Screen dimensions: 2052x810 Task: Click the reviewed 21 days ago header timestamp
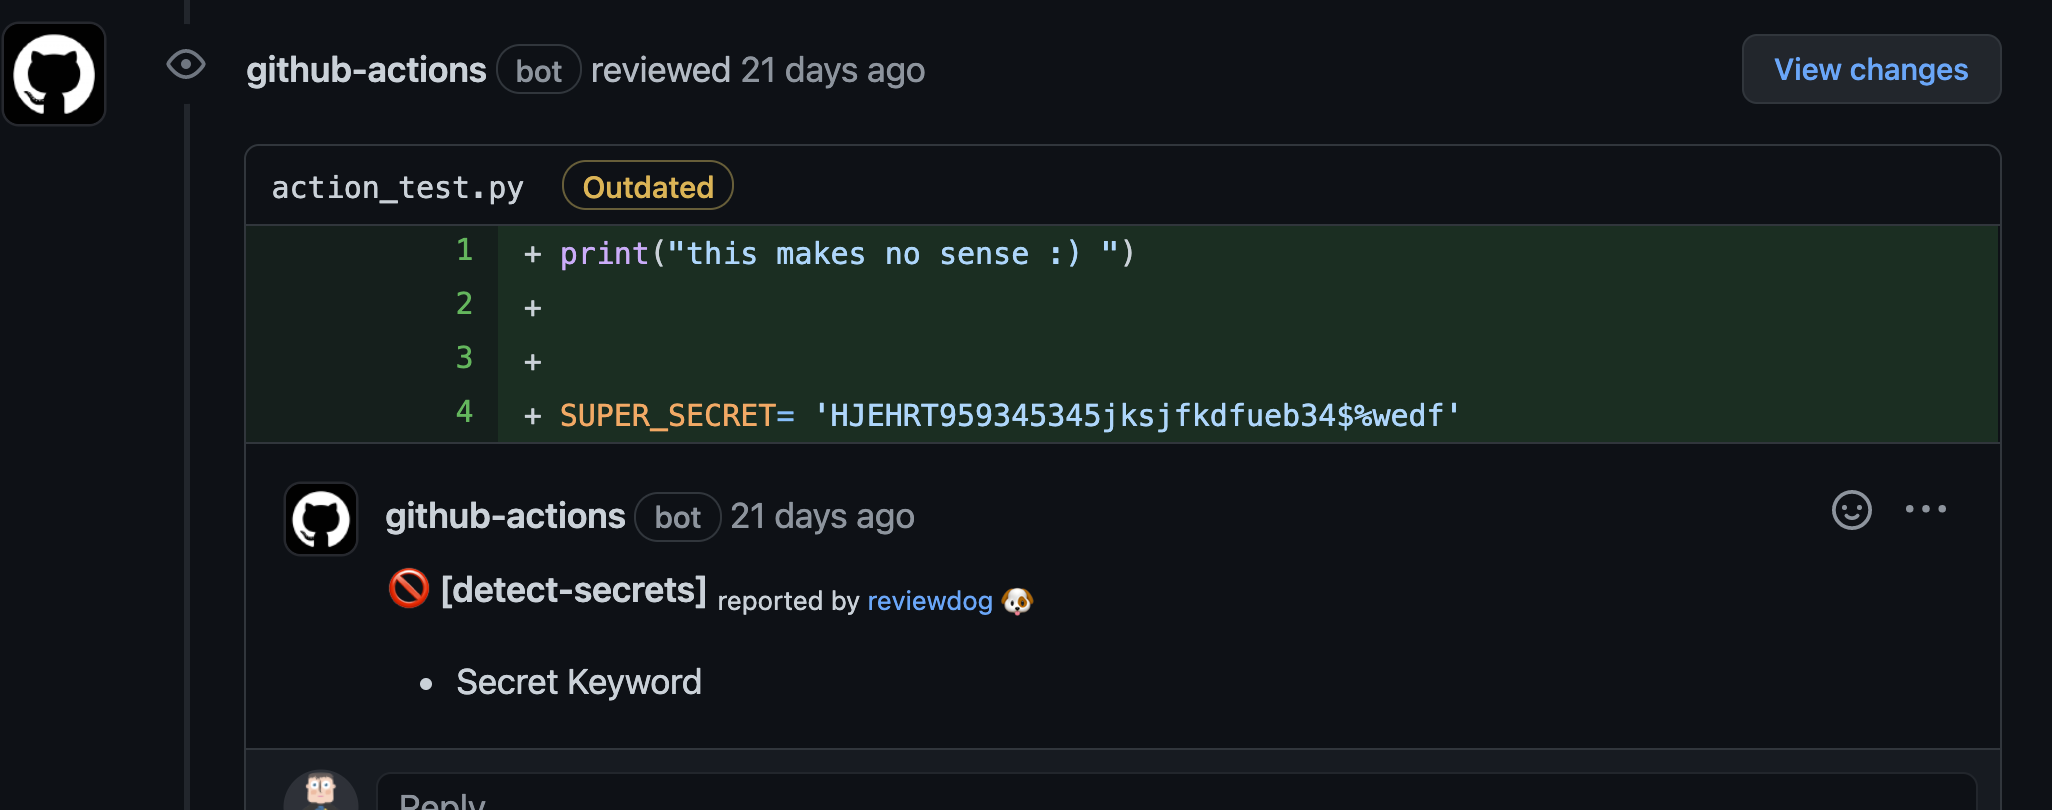(x=832, y=70)
